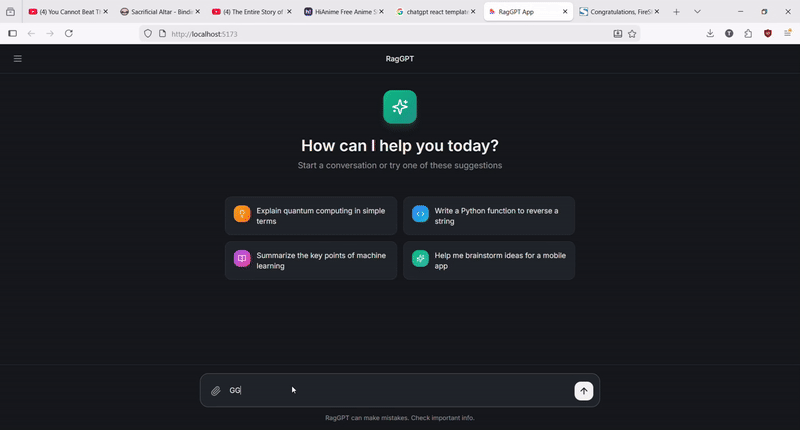Bookmark this page with the star icon
800x430 pixels.
(x=632, y=34)
